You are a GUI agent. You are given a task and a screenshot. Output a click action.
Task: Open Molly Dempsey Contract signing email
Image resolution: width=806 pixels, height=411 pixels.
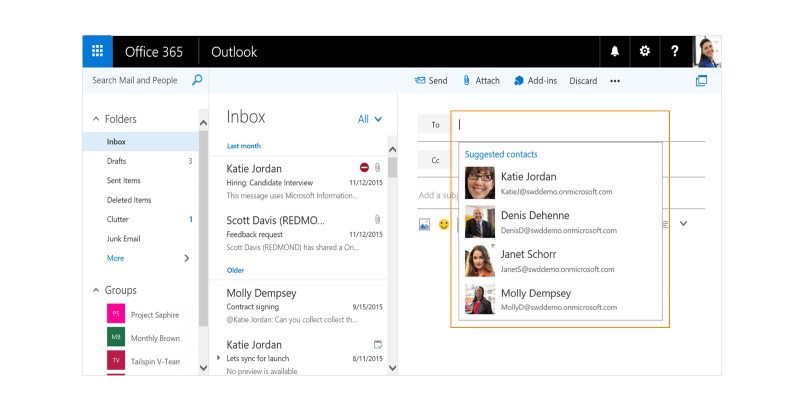tap(299, 306)
